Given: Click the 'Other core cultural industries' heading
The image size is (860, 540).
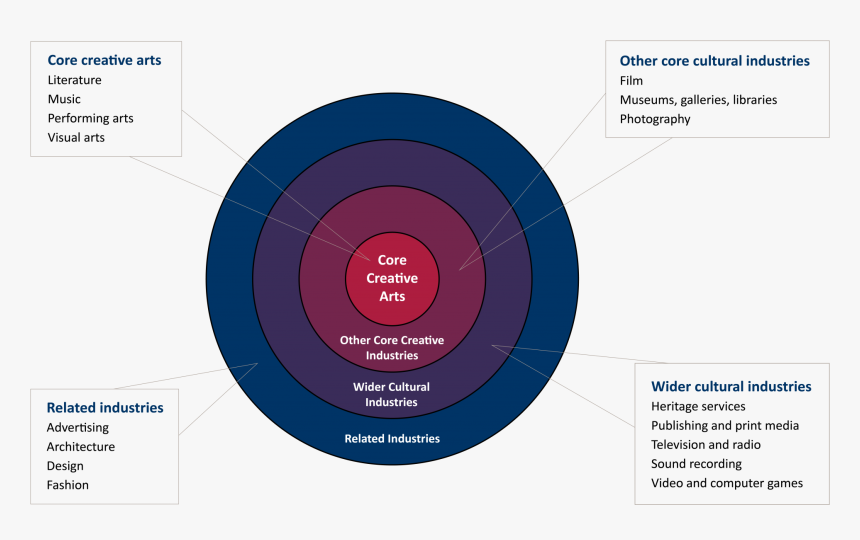Looking at the screenshot, I should pos(715,61).
